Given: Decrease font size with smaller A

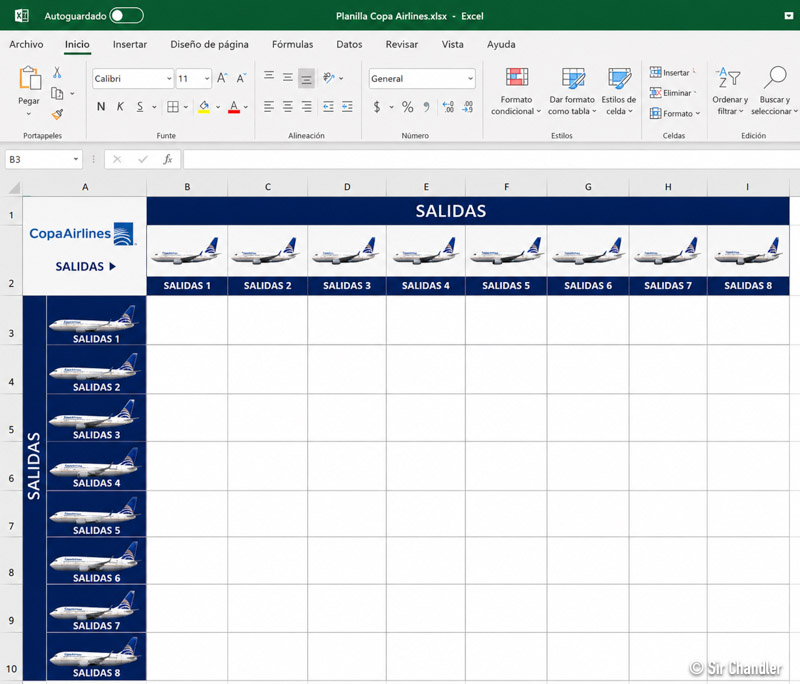Looking at the screenshot, I should 241,78.
